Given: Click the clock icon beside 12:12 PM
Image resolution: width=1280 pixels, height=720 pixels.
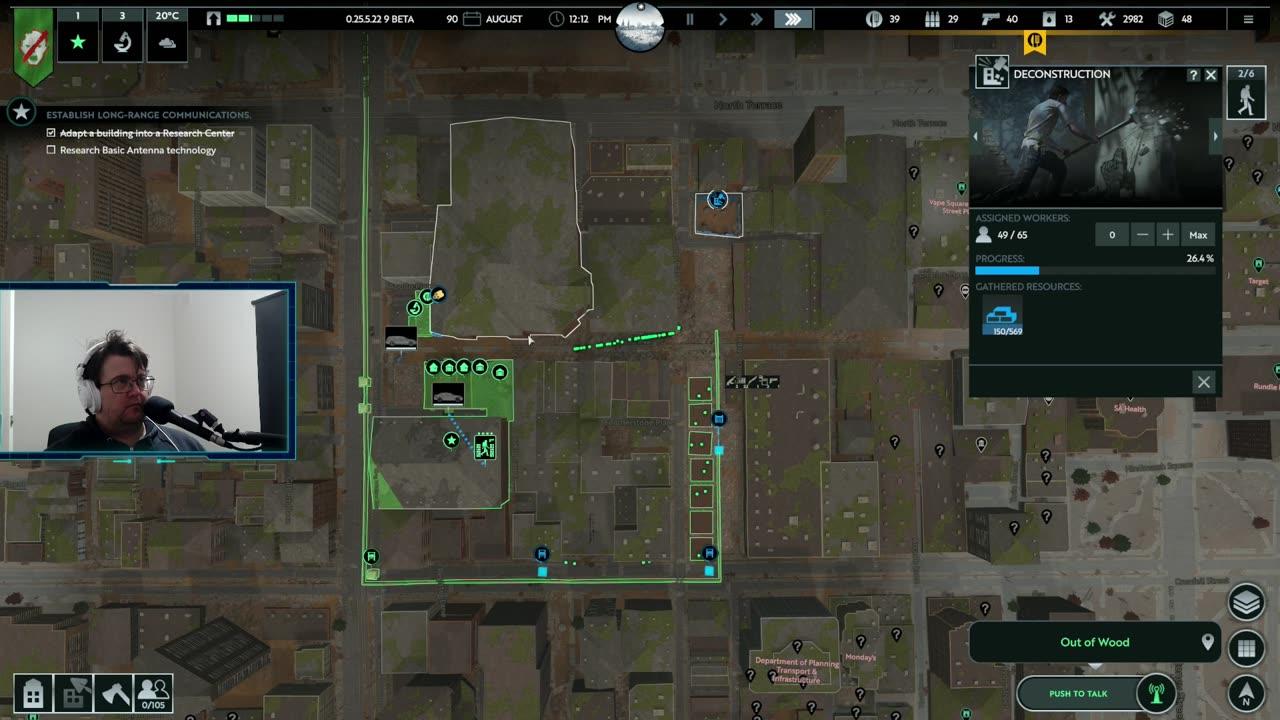Looking at the screenshot, I should 557,19.
